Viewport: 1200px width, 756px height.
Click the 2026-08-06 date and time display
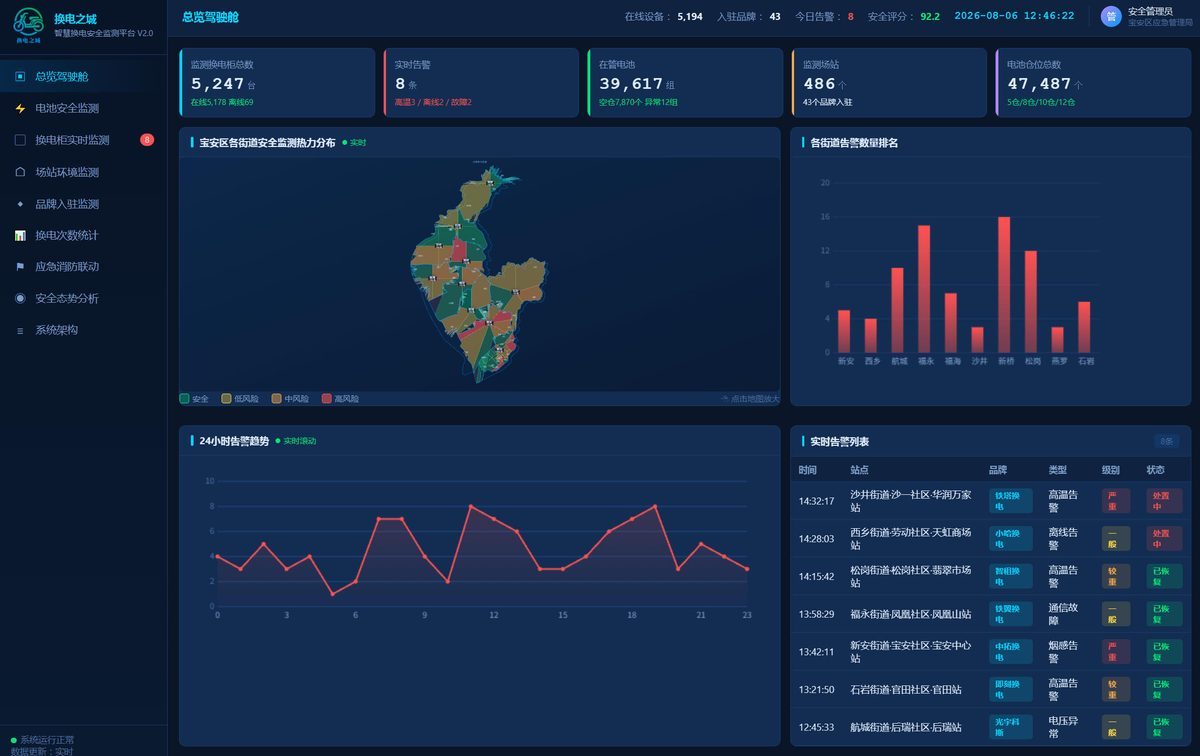pos(1014,16)
